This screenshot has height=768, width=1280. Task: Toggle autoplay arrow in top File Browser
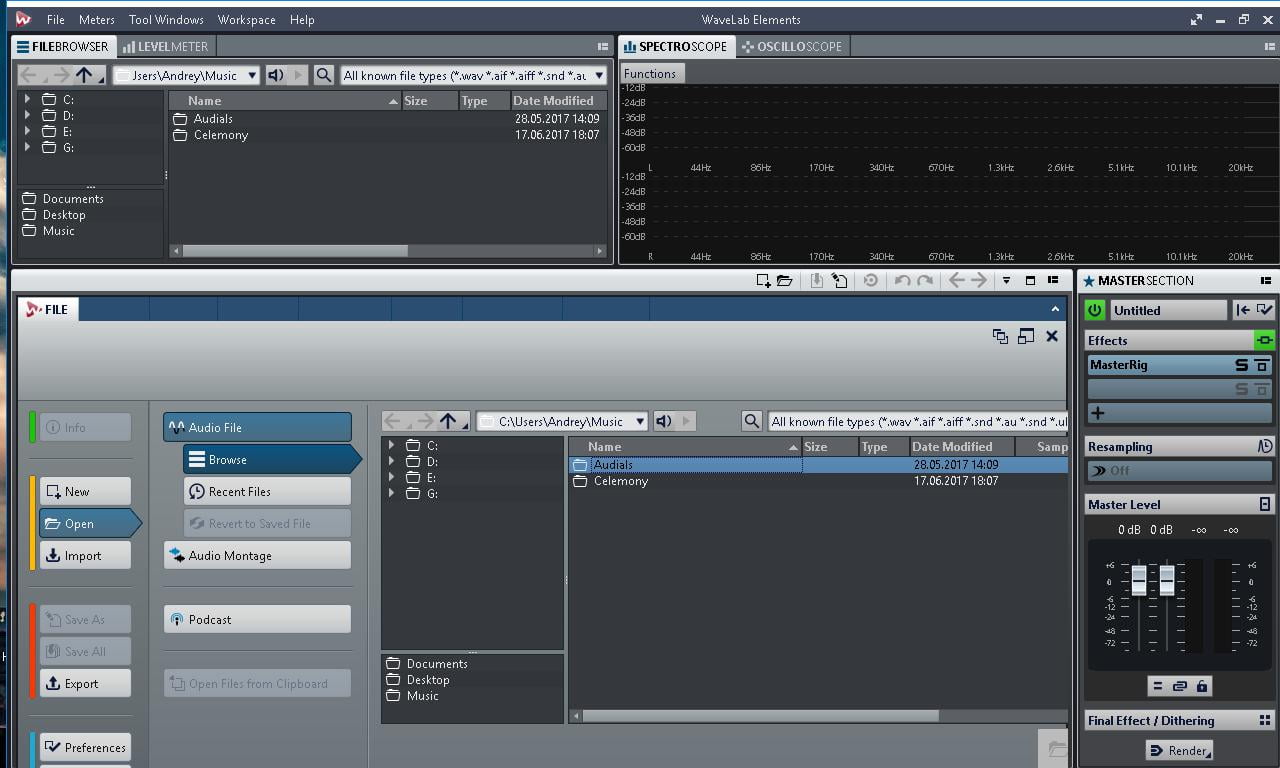(x=297, y=75)
